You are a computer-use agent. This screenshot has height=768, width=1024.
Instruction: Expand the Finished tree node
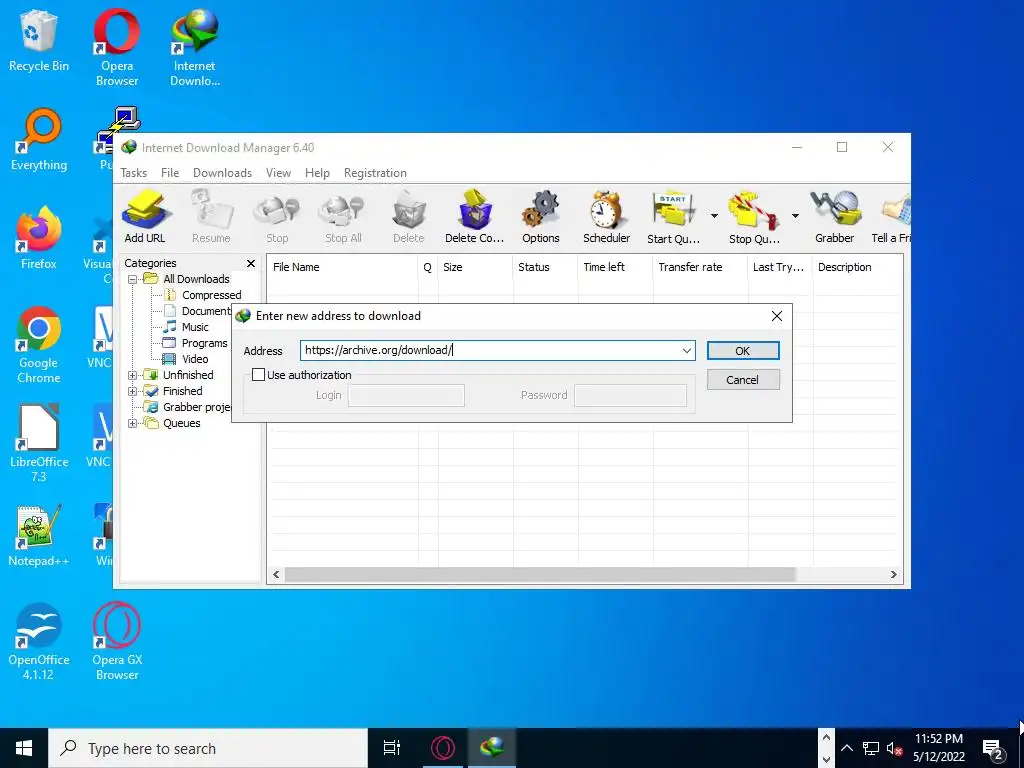pyautogui.click(x=133, y=391)
